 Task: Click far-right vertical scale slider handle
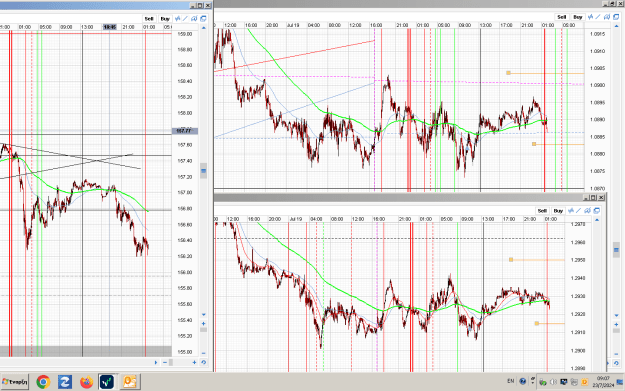pos(616,250)
